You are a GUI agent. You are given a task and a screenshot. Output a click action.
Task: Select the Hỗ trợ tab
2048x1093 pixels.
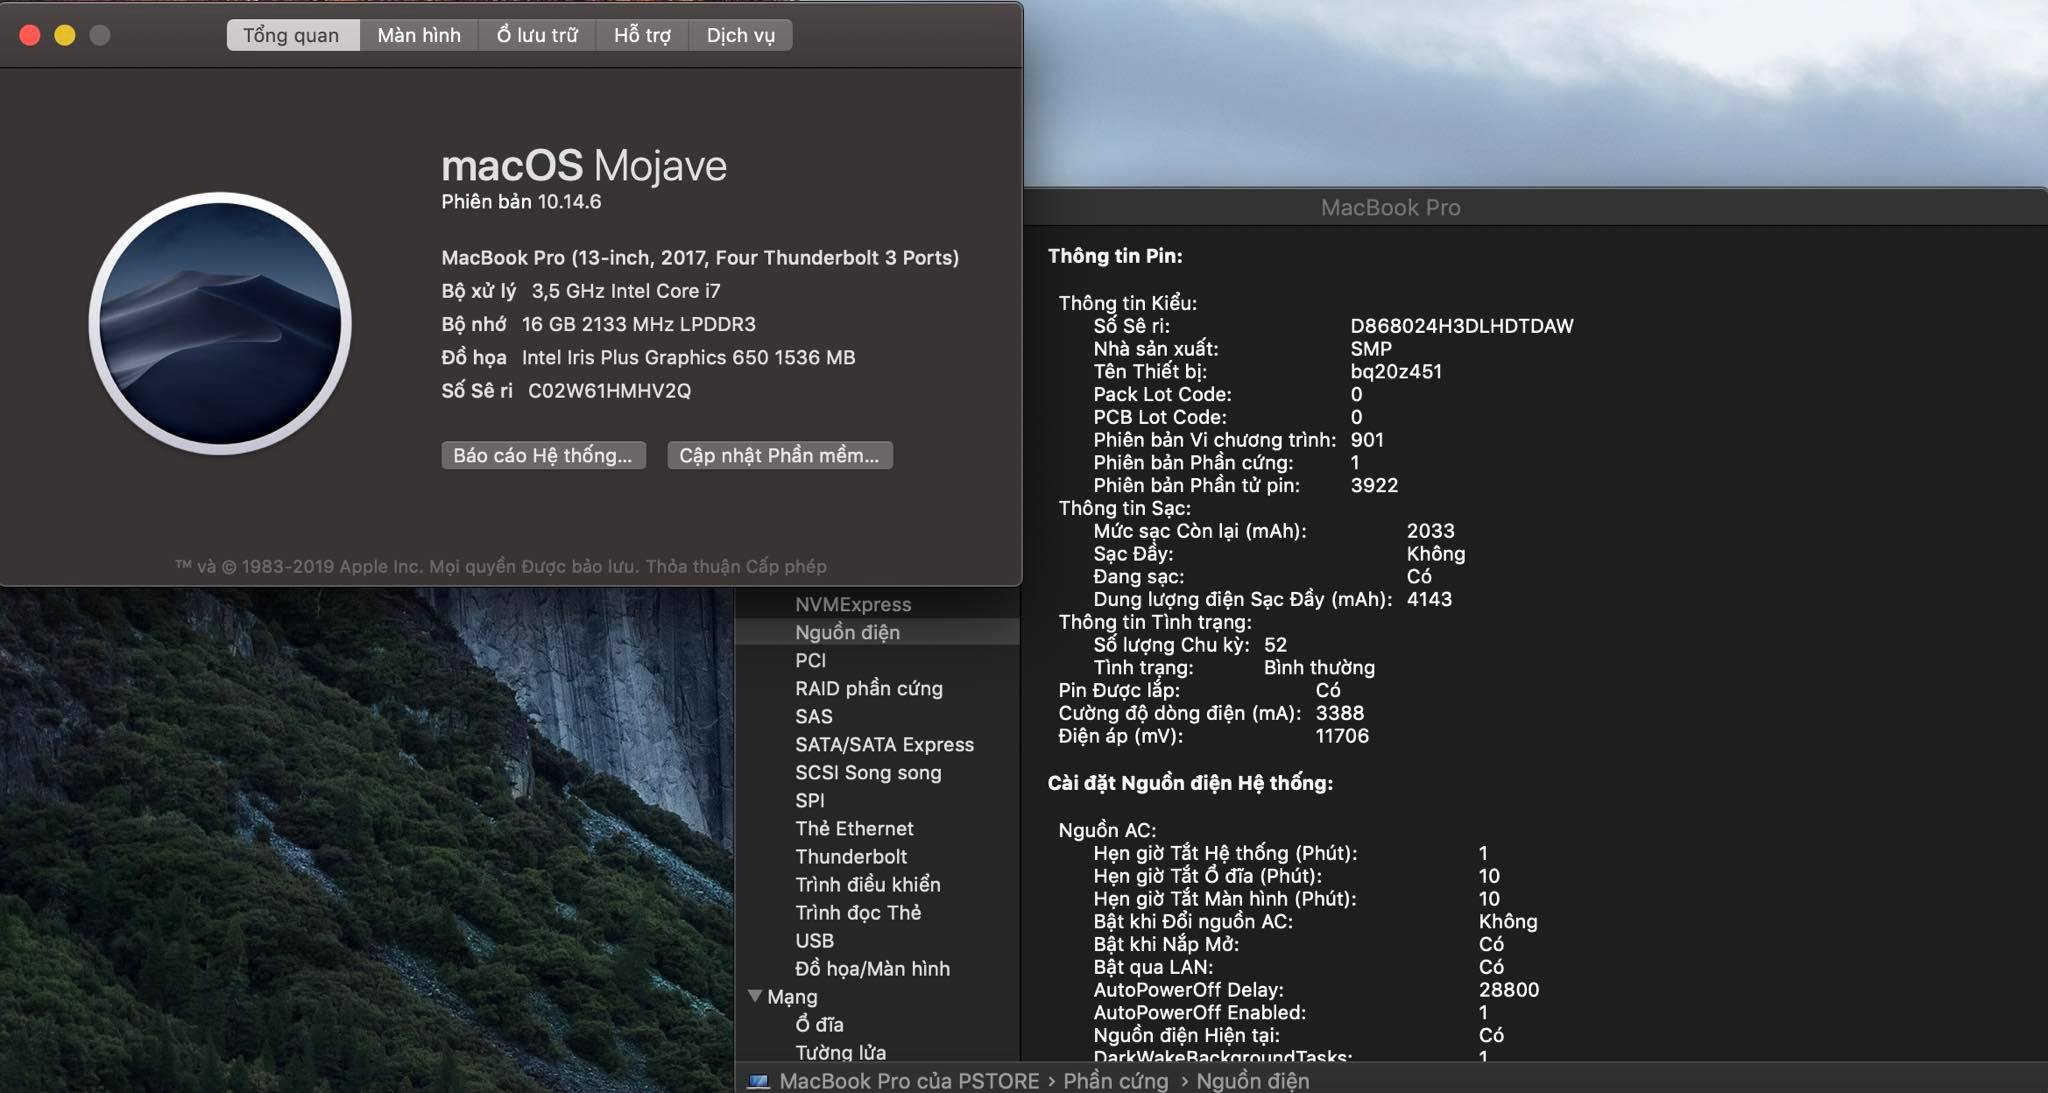pos(642,35)
